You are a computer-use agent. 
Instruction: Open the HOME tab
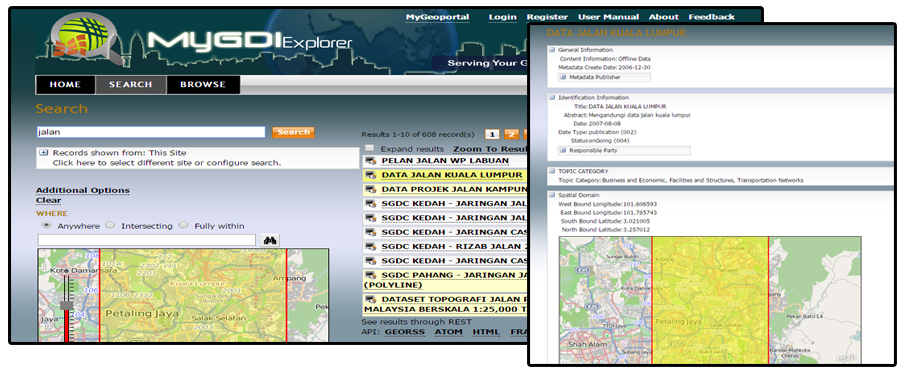click(65, 85)
